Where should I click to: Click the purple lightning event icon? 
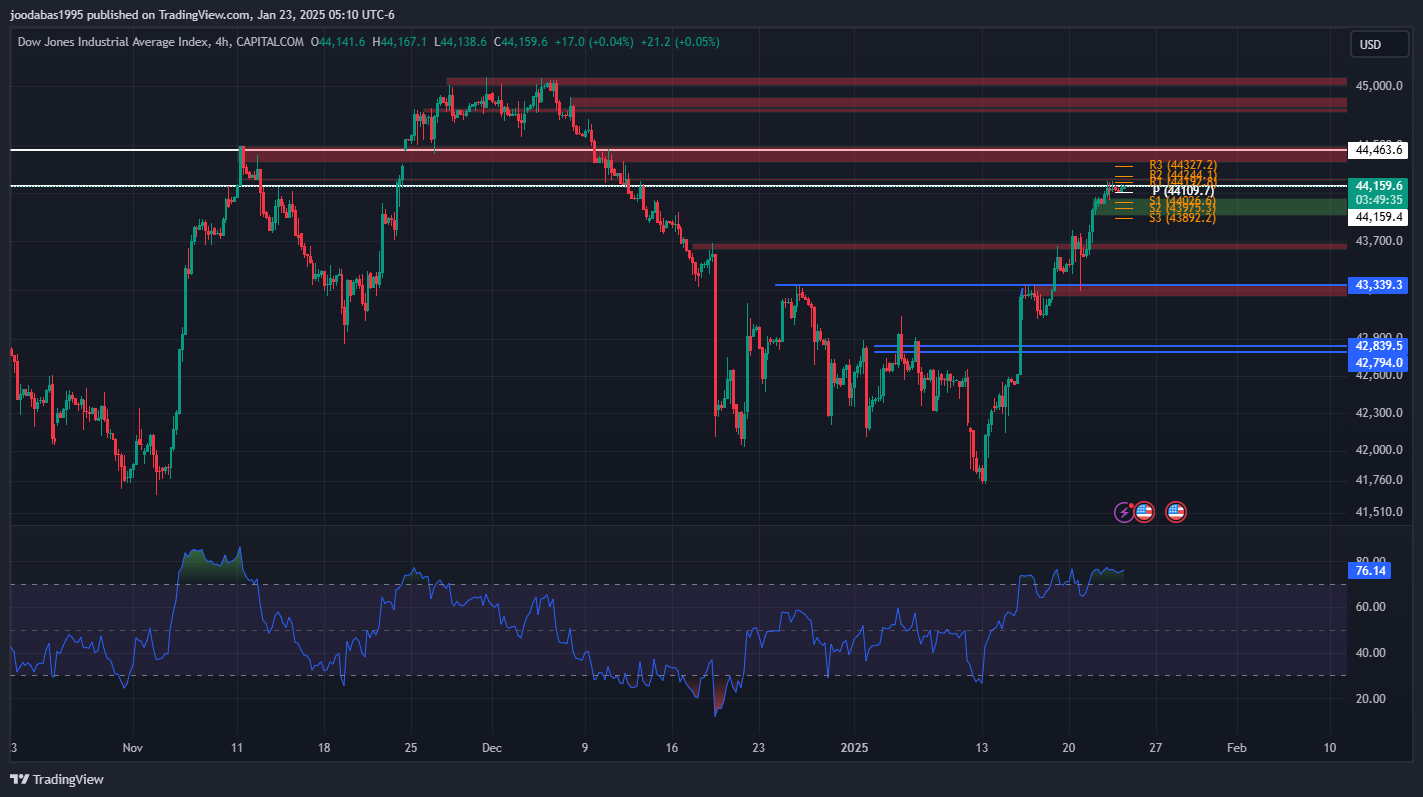click(1124, 512)
